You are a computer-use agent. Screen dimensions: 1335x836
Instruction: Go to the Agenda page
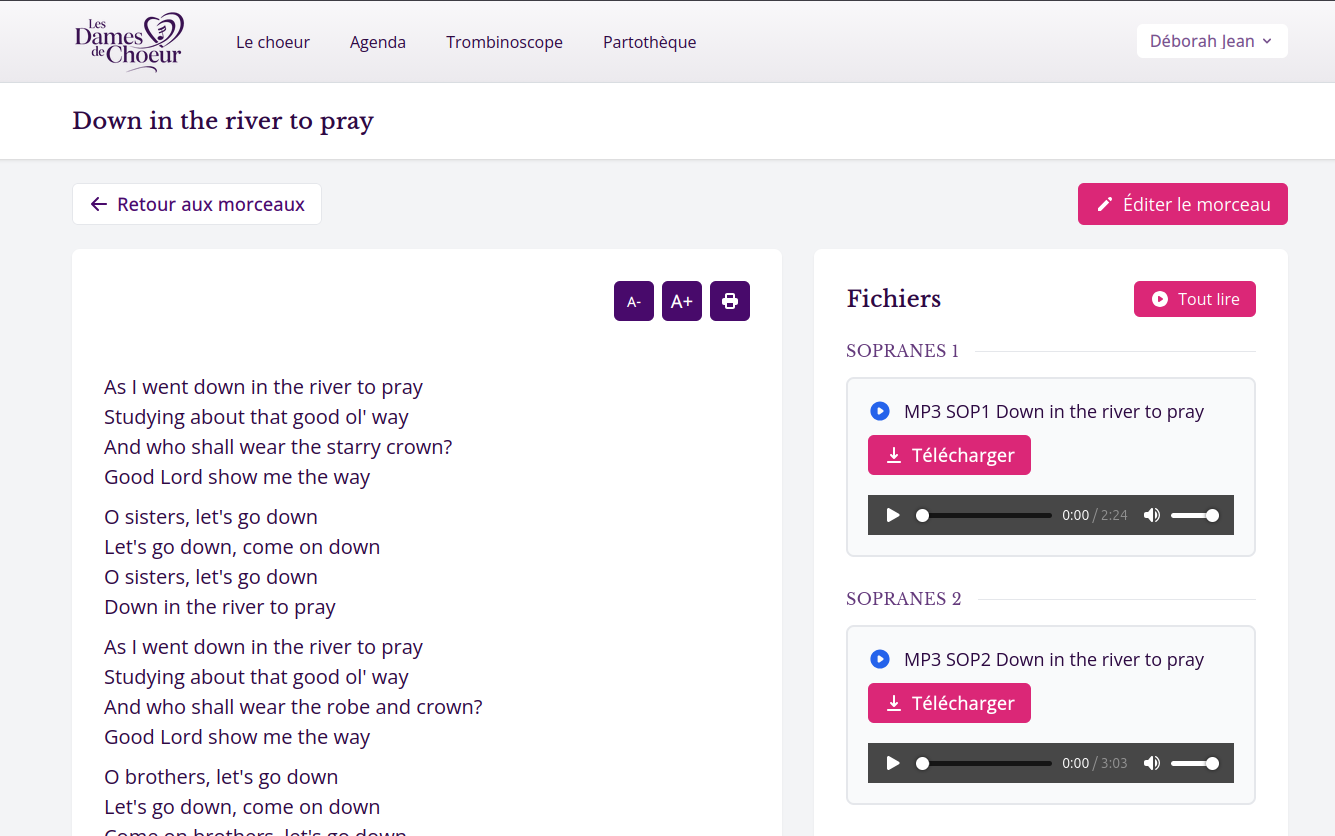378,42
